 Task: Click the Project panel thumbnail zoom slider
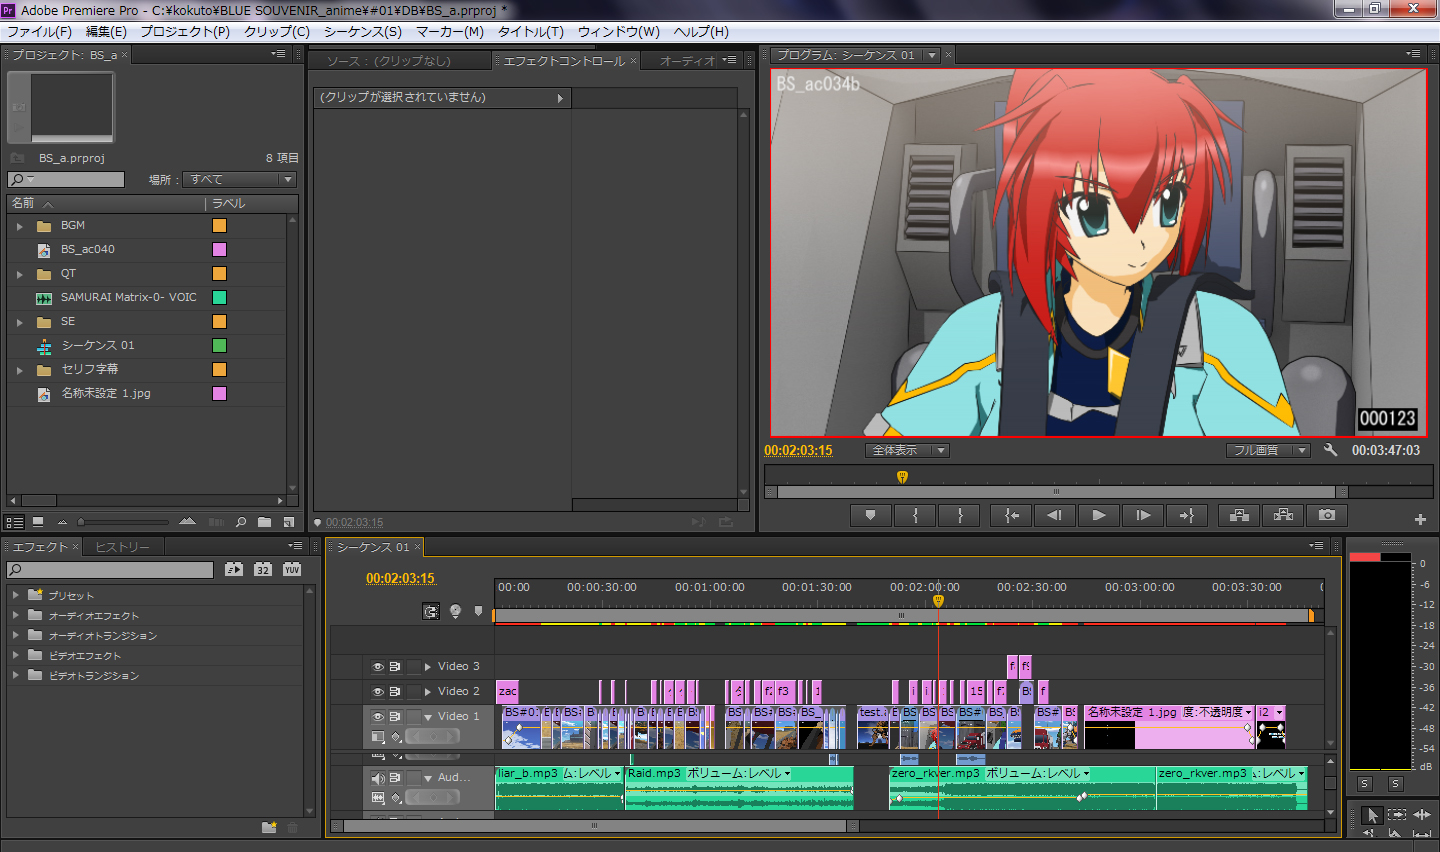tap(124, 522)
